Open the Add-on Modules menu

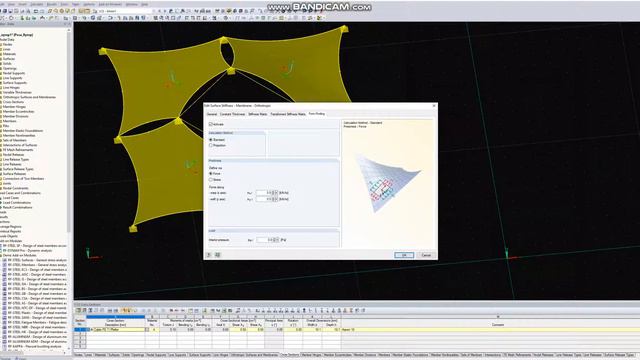[x=110, y=4]
